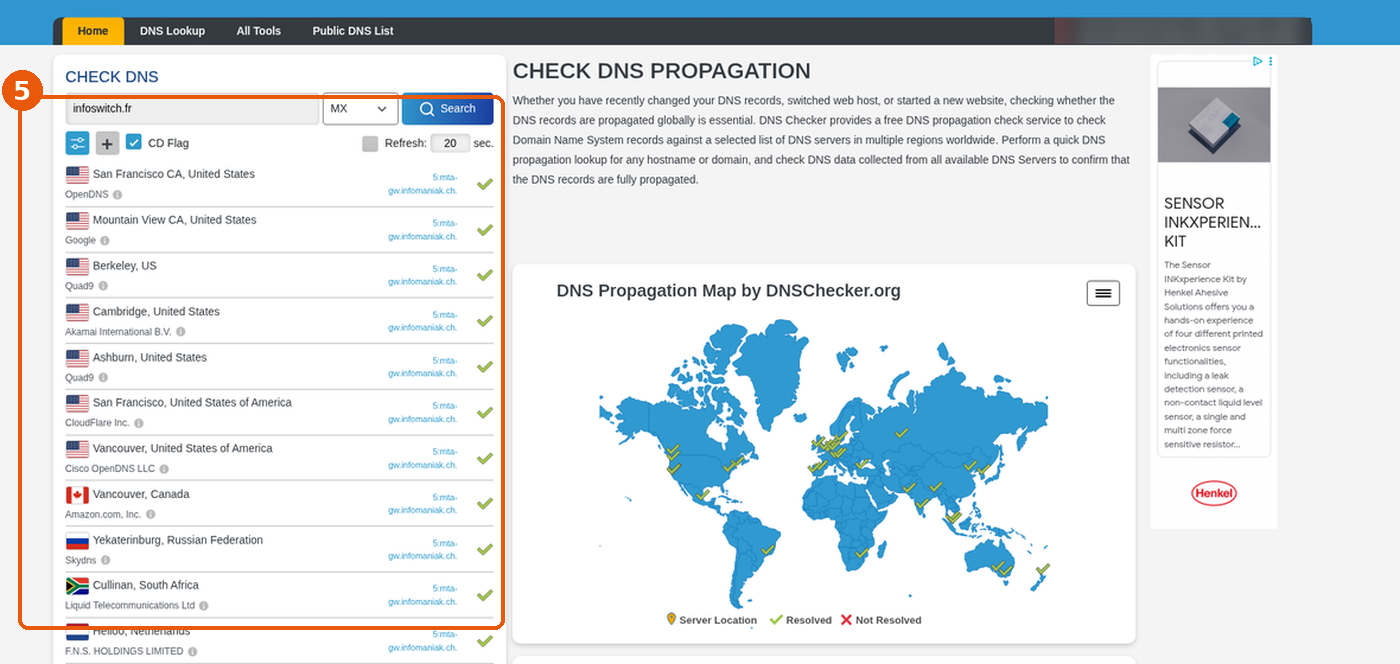Click info icon next to Cisco OpenDNS LLC
Image resolution: width=1400 pixels, height=664 pixels.
pos(164,469)
